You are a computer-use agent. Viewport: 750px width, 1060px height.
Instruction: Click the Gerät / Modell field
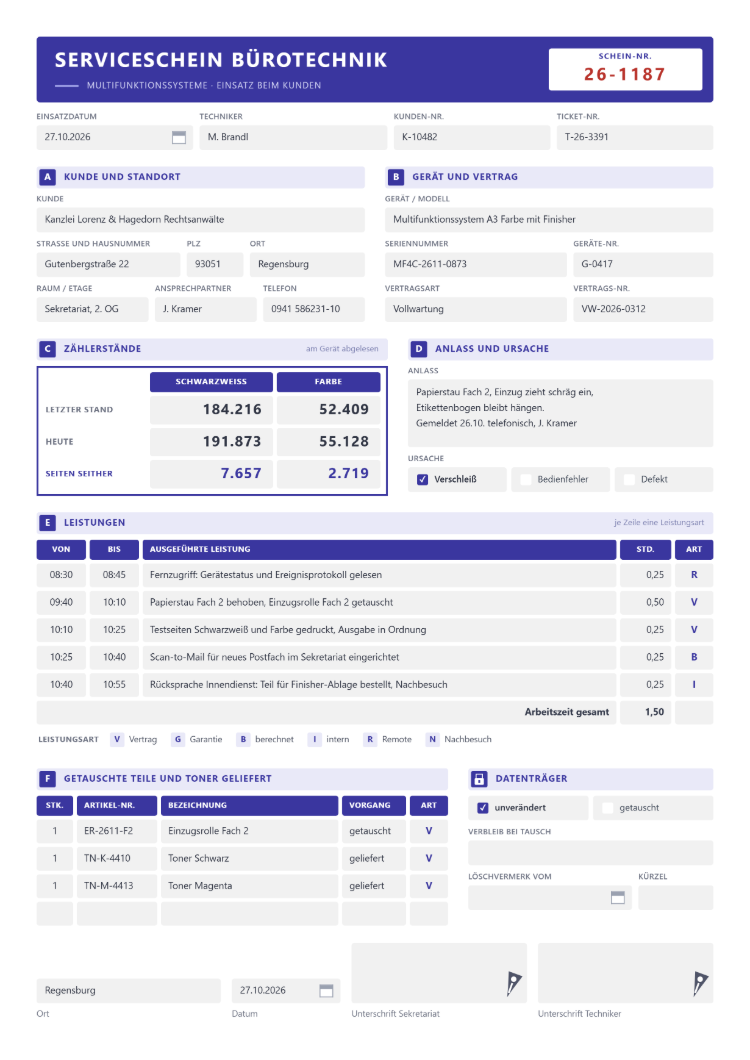tap(548, 220)
